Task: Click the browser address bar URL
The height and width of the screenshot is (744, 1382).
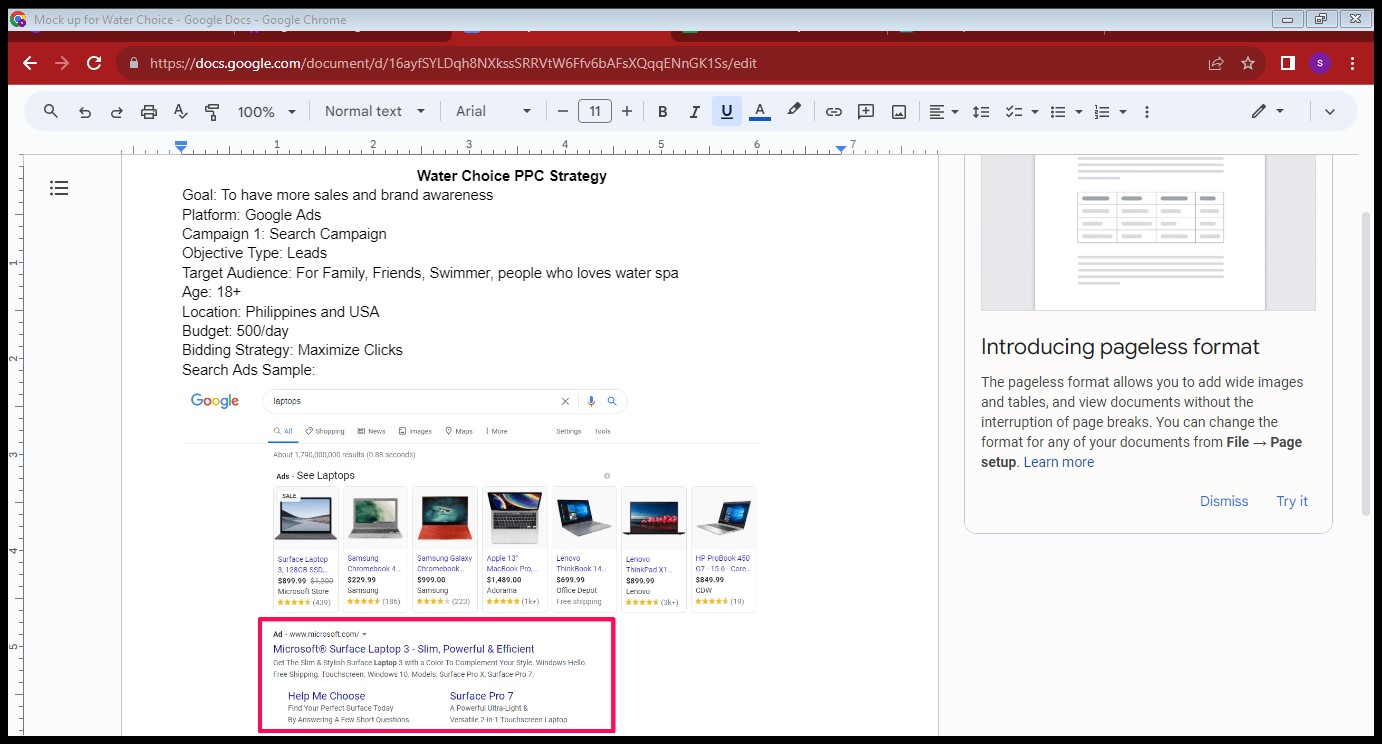Action: tap(453, 63)
